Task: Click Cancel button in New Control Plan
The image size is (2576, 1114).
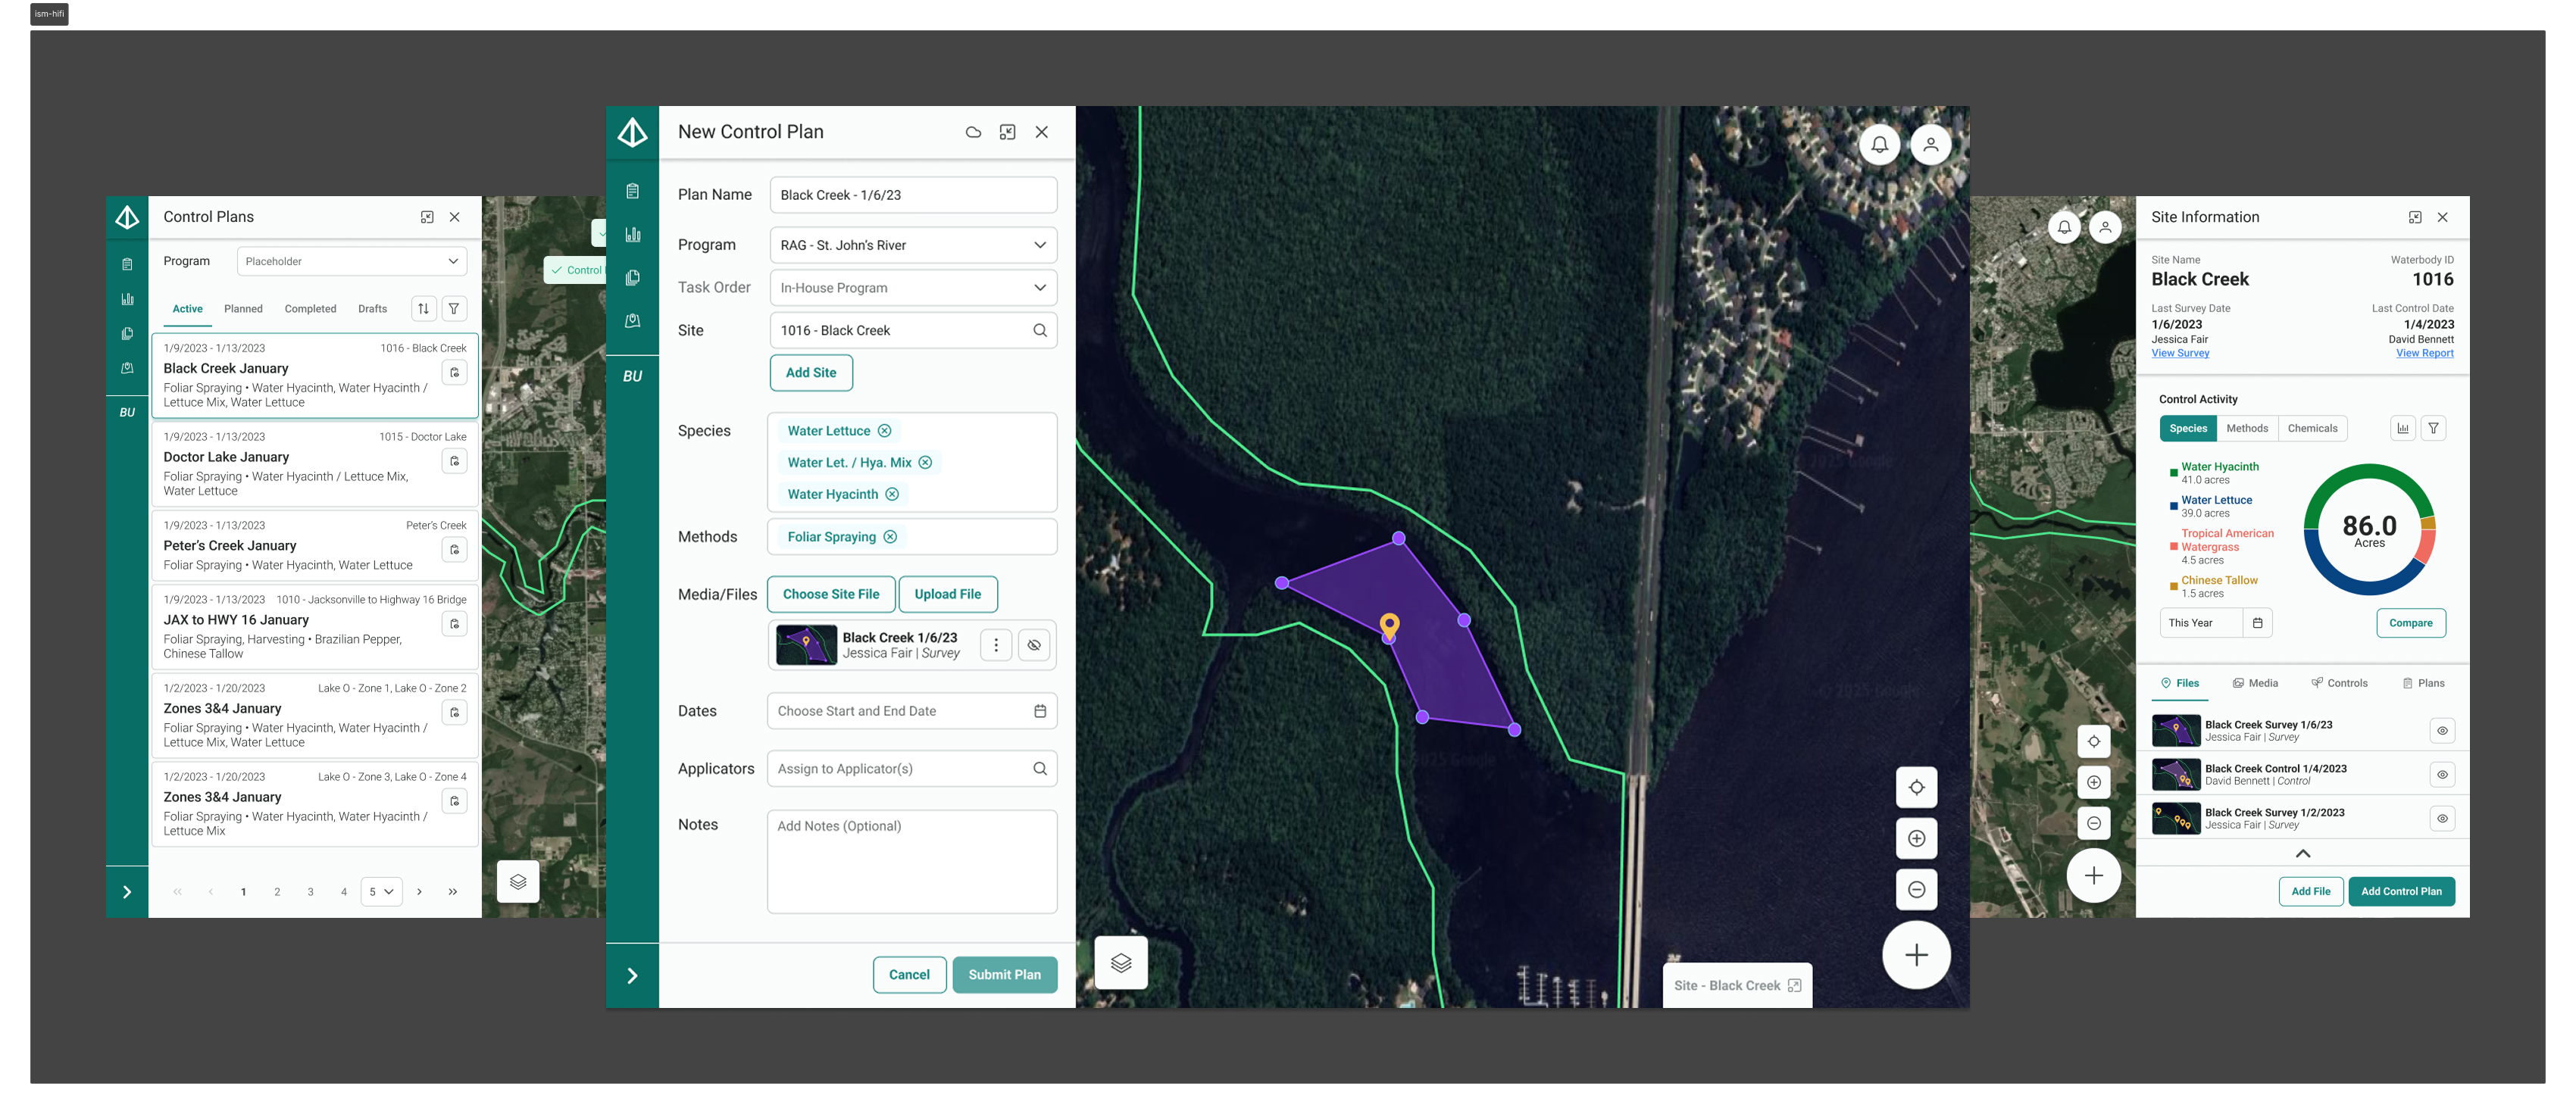Action: (x=908, y=975)
